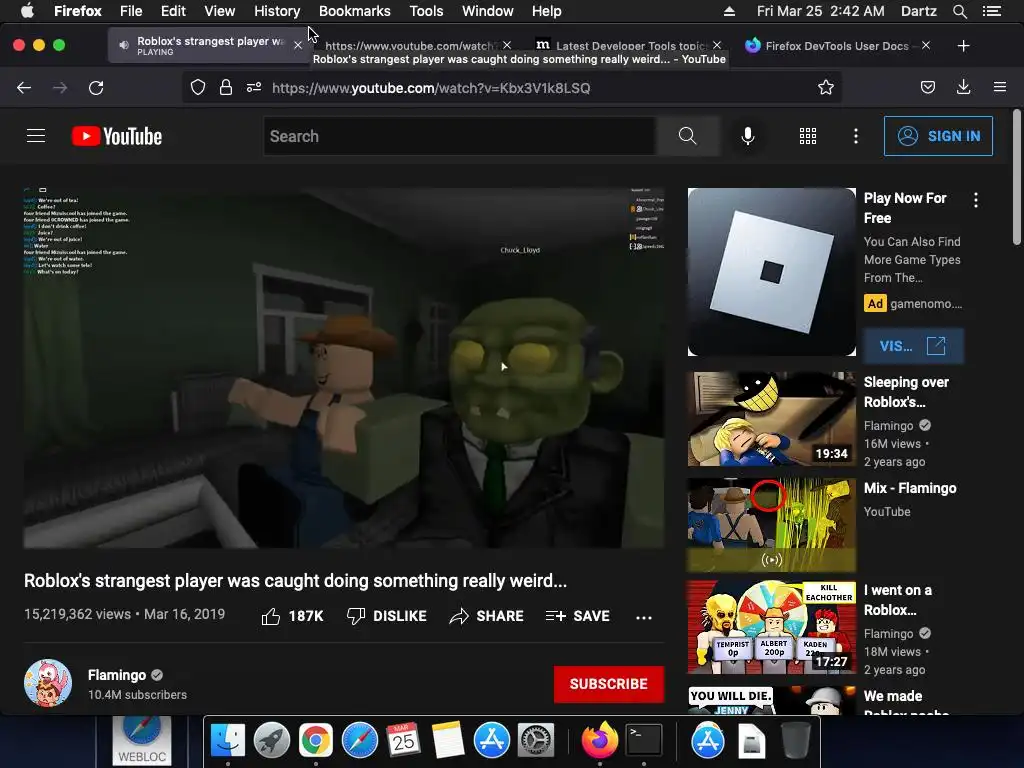Close the Firefox DevTools User Docs tab
1024x768 pixels.
pos(926,45)
